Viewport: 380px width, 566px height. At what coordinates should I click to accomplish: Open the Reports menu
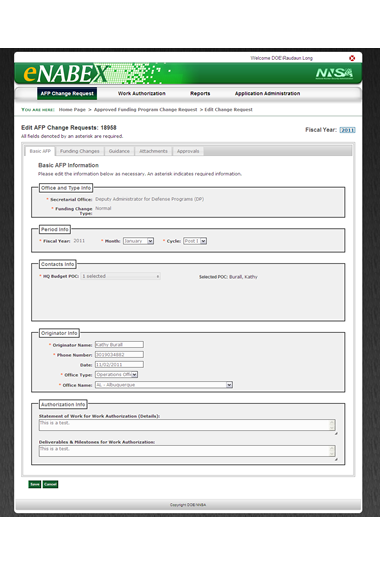click(x=200, y=93)
